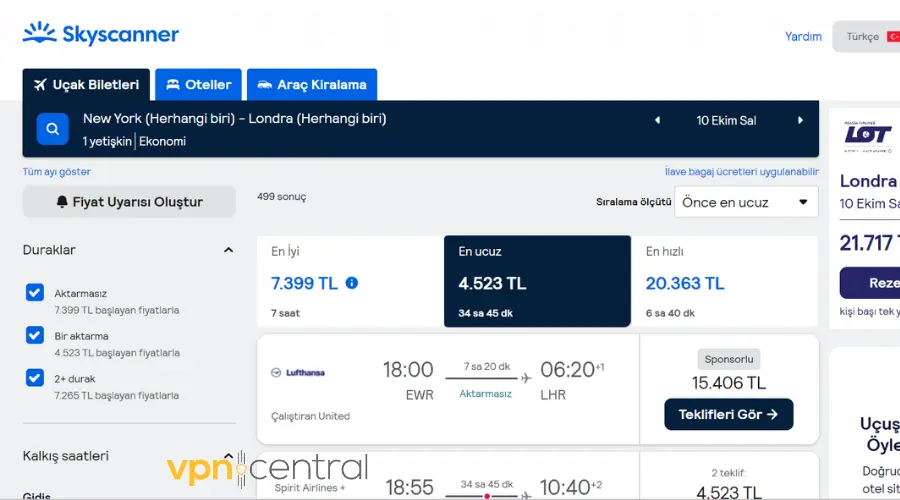Click the Çalıştıran United text
This screenshot has height=500, width=900.
coord(311,416)
